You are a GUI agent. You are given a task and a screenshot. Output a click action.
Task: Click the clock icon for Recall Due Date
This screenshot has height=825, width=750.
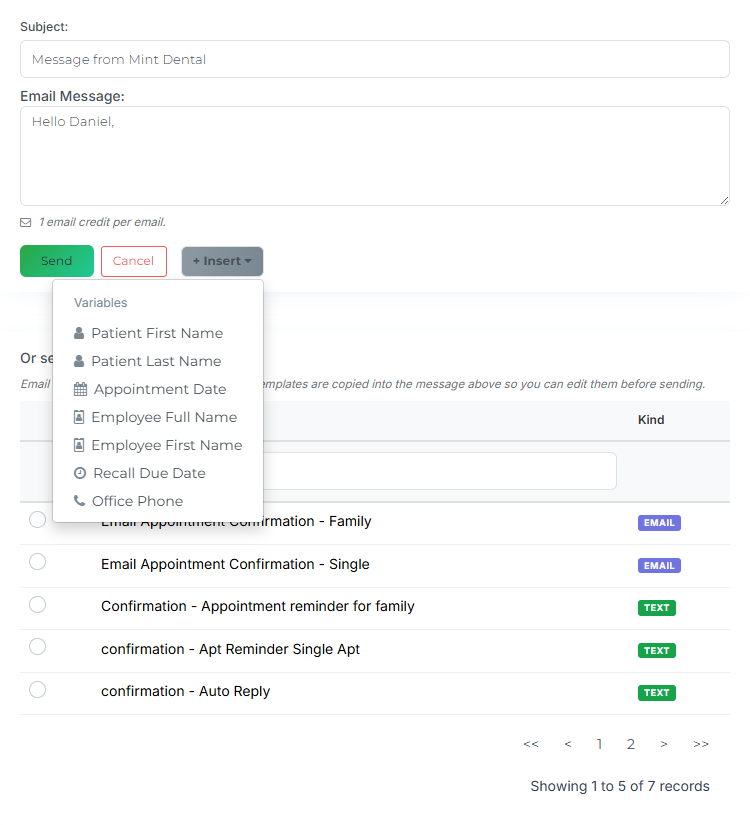pos(79,473)
